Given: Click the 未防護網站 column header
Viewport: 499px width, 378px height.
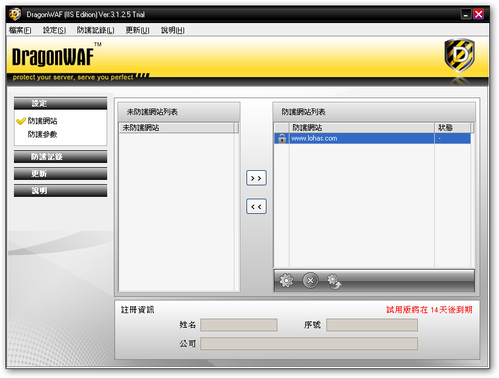Looking at the screenshot, I should point(177,128).
